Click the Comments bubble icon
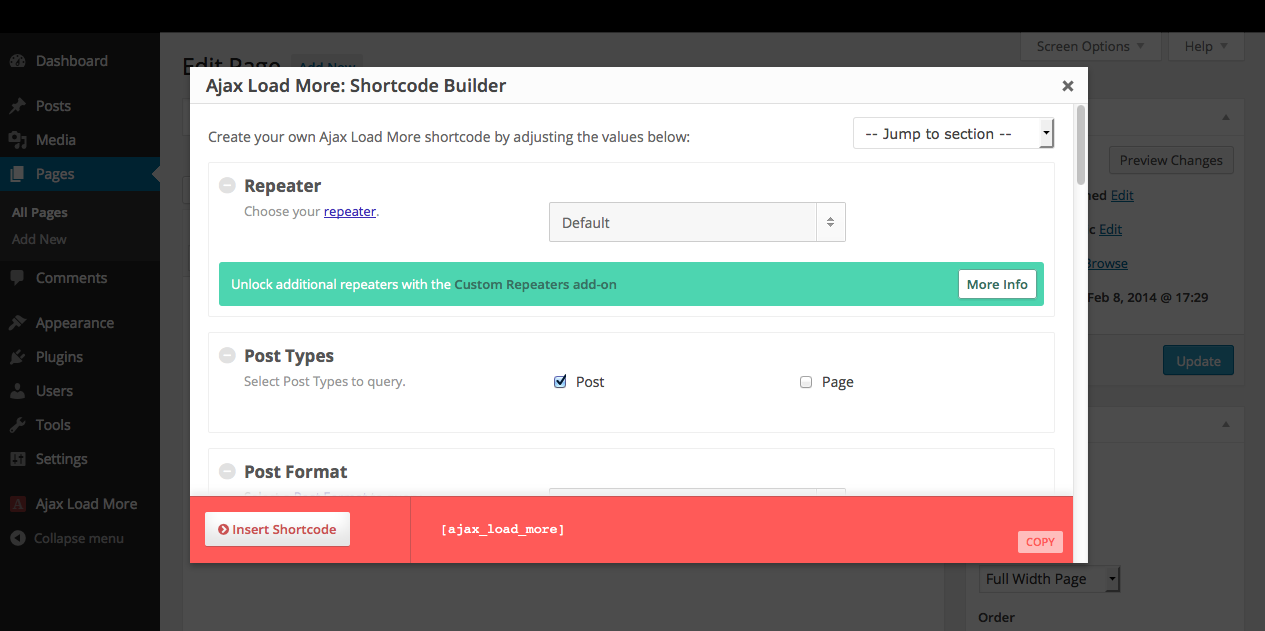Image resolution: width=1265 pixels, height=631 pixels. (17, 278)
